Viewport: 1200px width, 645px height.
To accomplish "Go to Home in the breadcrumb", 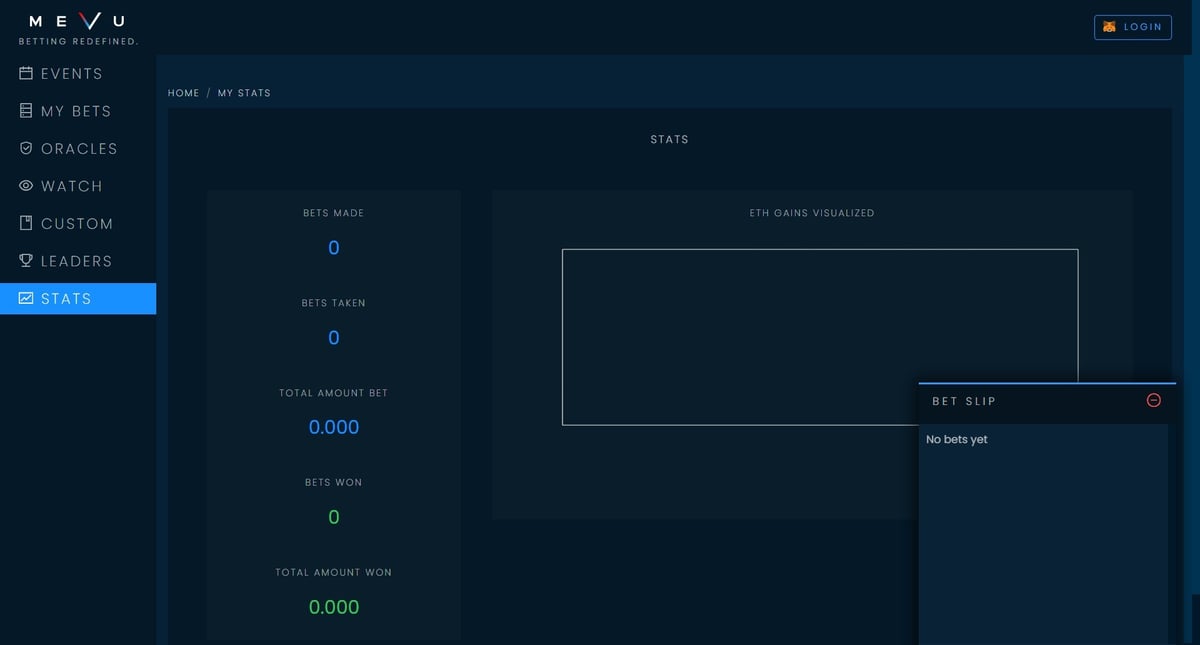I will (x=183, y=93).
